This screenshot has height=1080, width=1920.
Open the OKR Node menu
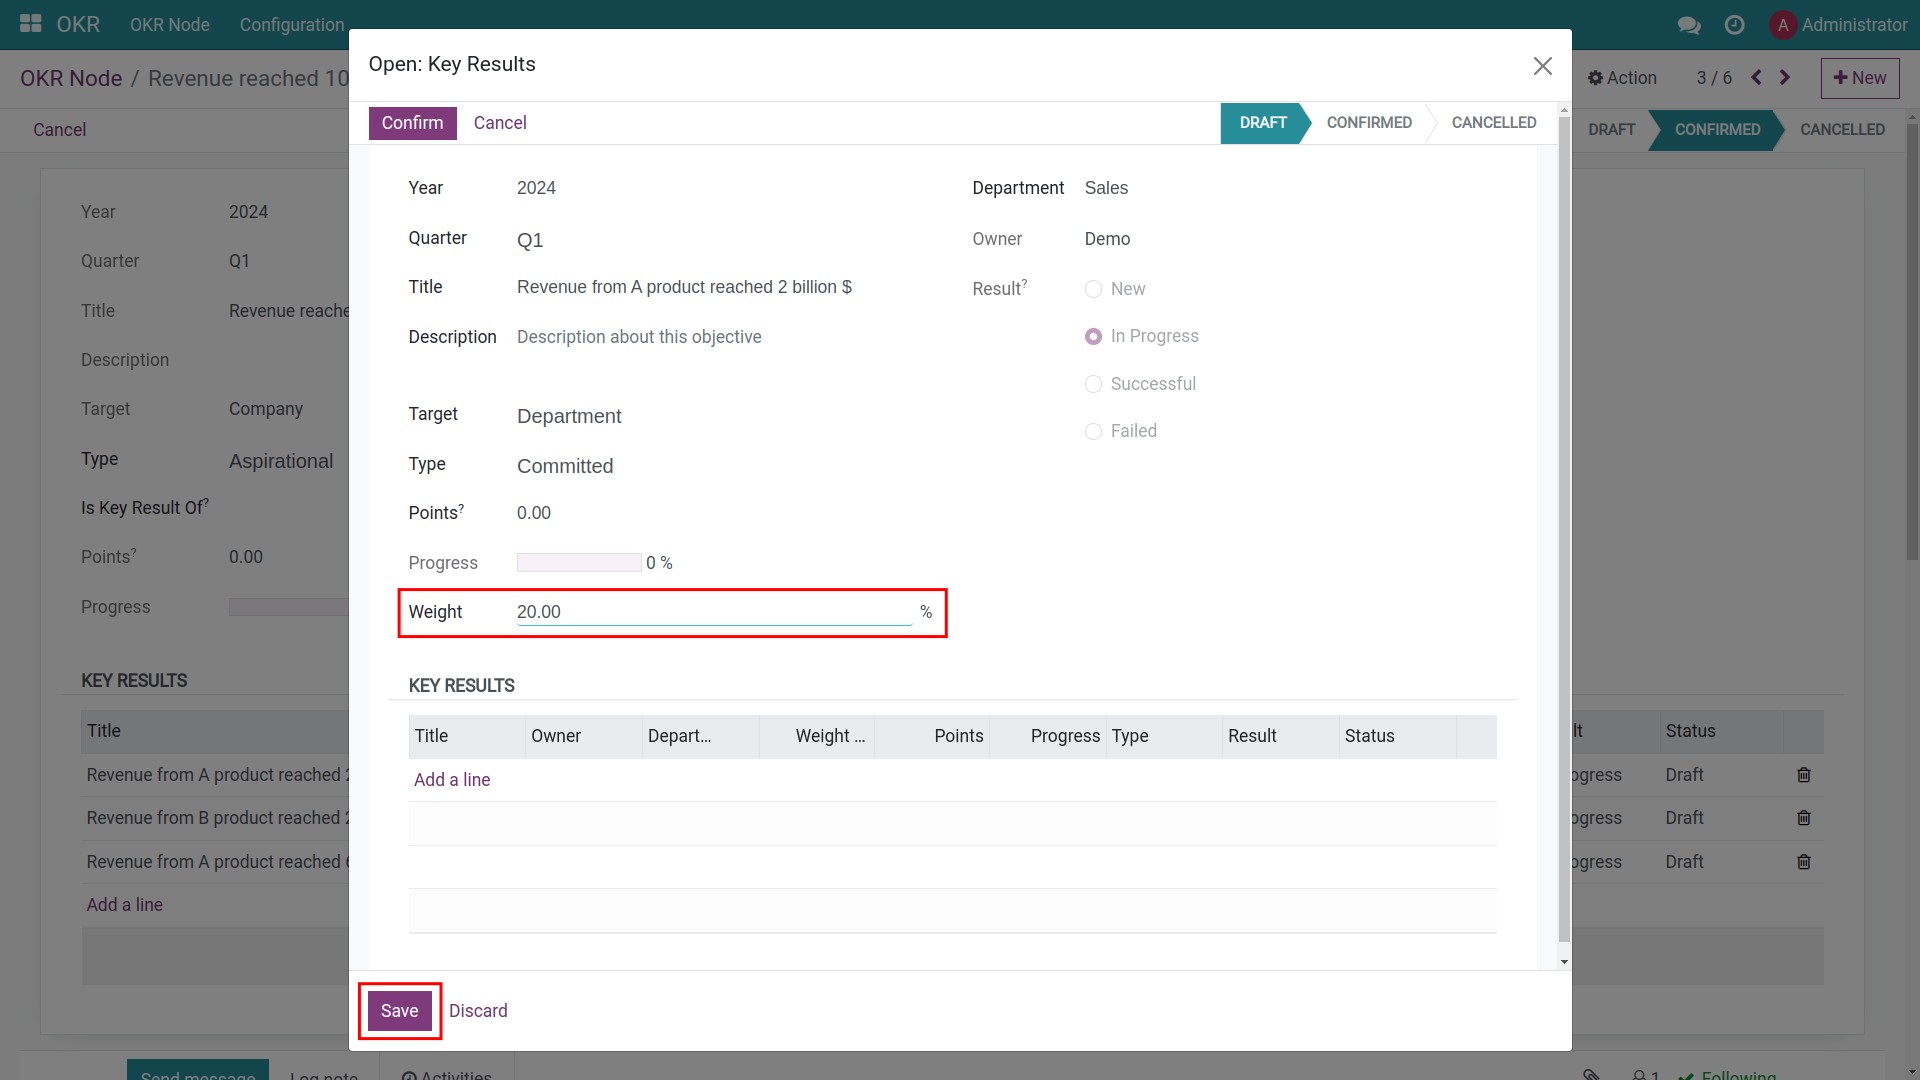[x=169, y=24]
